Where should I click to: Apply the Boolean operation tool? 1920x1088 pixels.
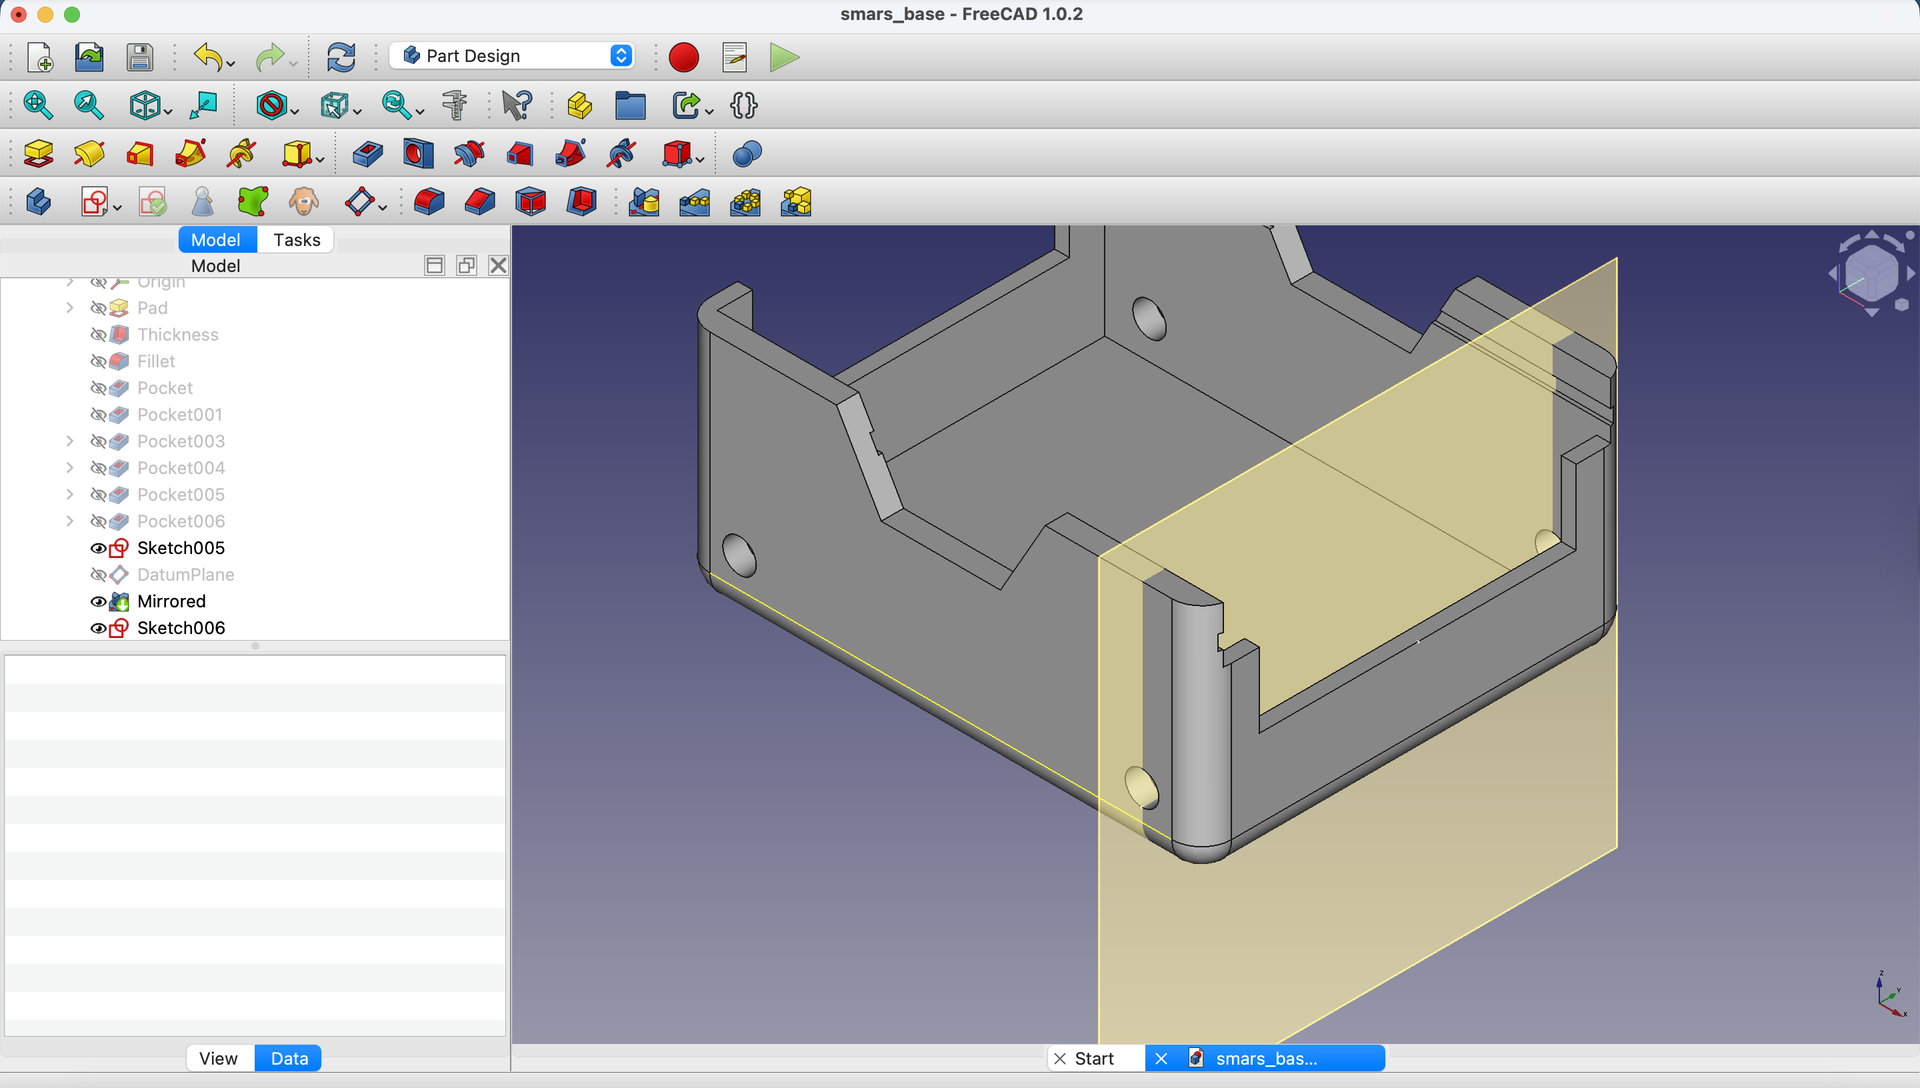(x=747, y=154)
